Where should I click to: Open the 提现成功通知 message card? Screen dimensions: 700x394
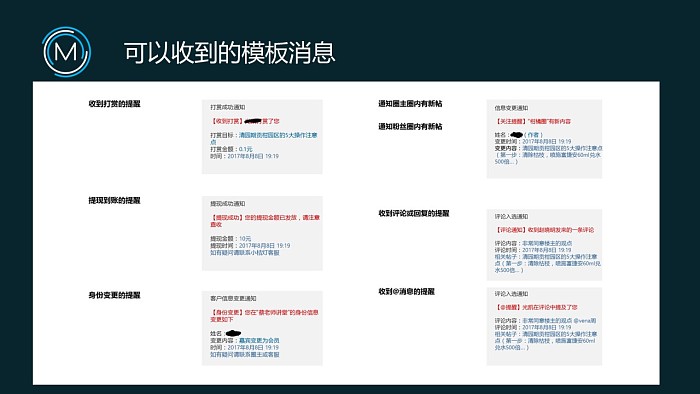pos(262,233)
